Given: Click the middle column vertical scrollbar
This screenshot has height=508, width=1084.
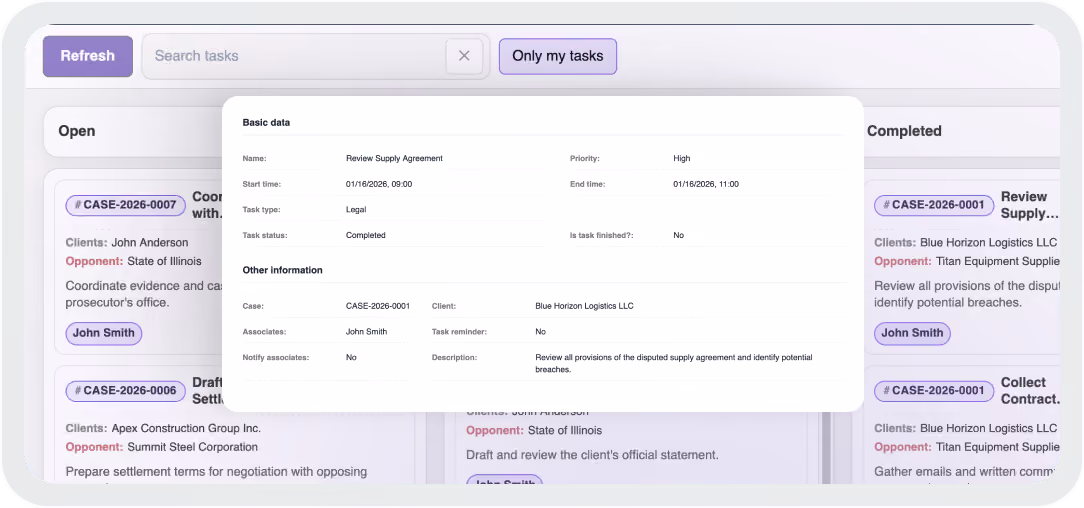Looking at the screenshot, I should [x=825, y=446].
